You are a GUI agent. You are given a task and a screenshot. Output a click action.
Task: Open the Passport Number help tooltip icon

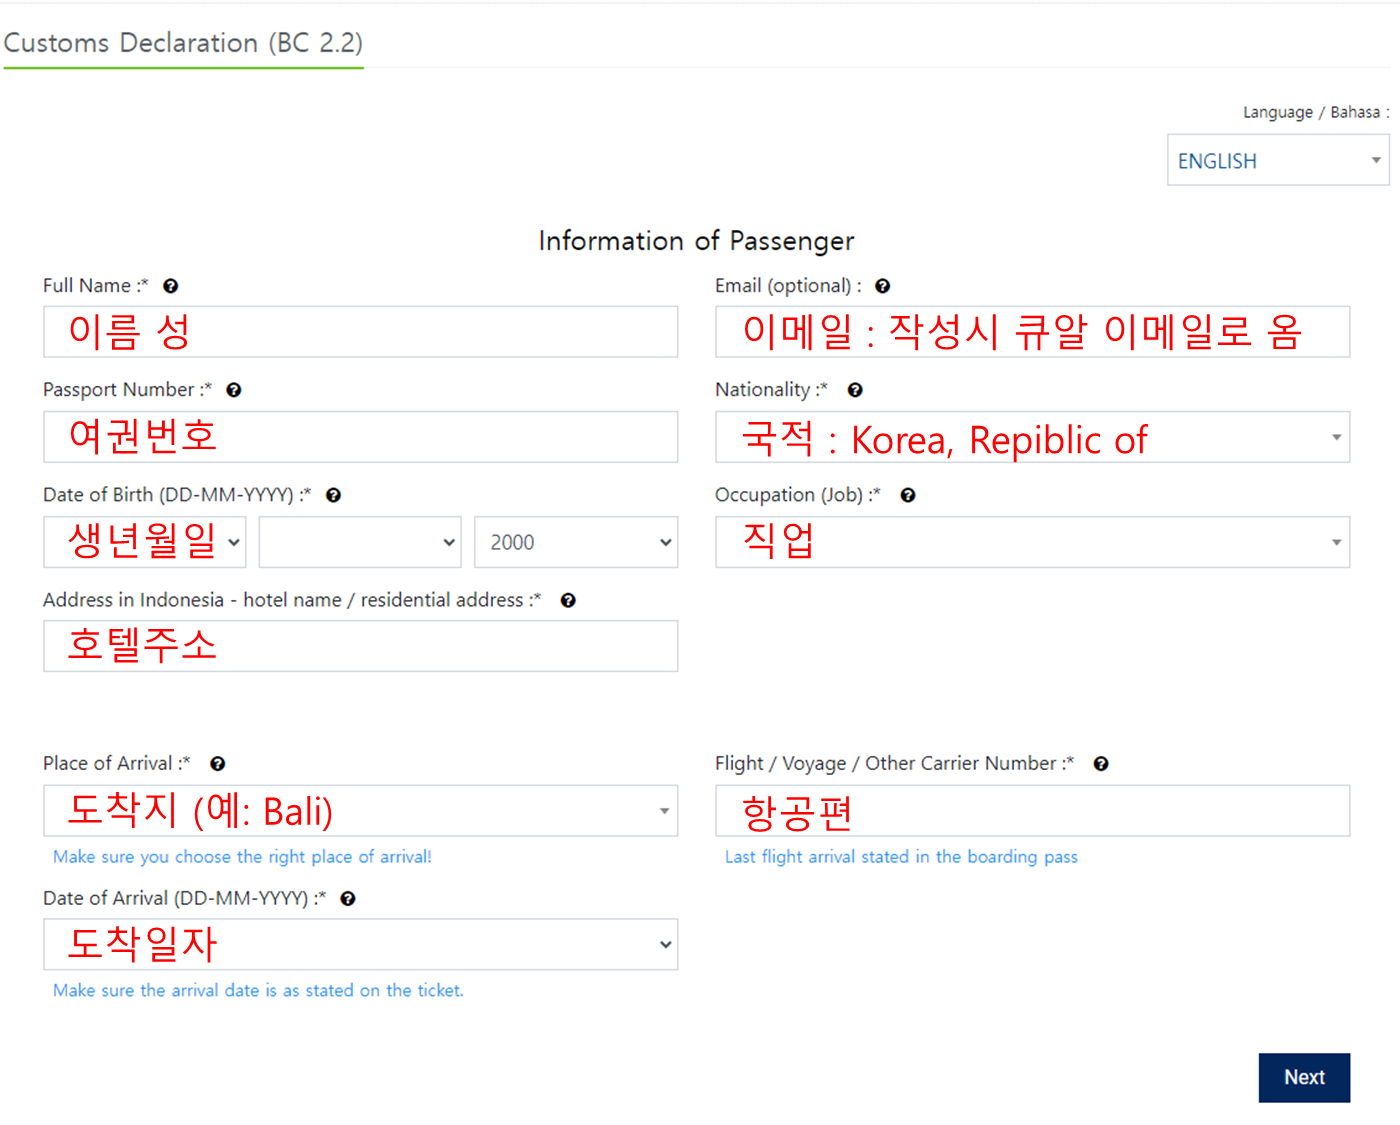[234, 390]
